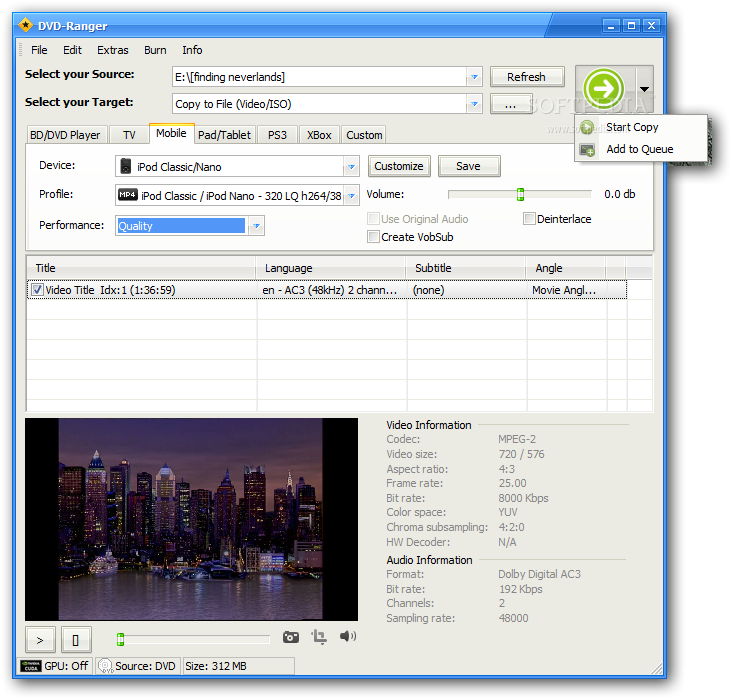The width and height of the screenshot is (732, 699).
Task: Click the DVD disc icon in the status bar
Action: 106,666
